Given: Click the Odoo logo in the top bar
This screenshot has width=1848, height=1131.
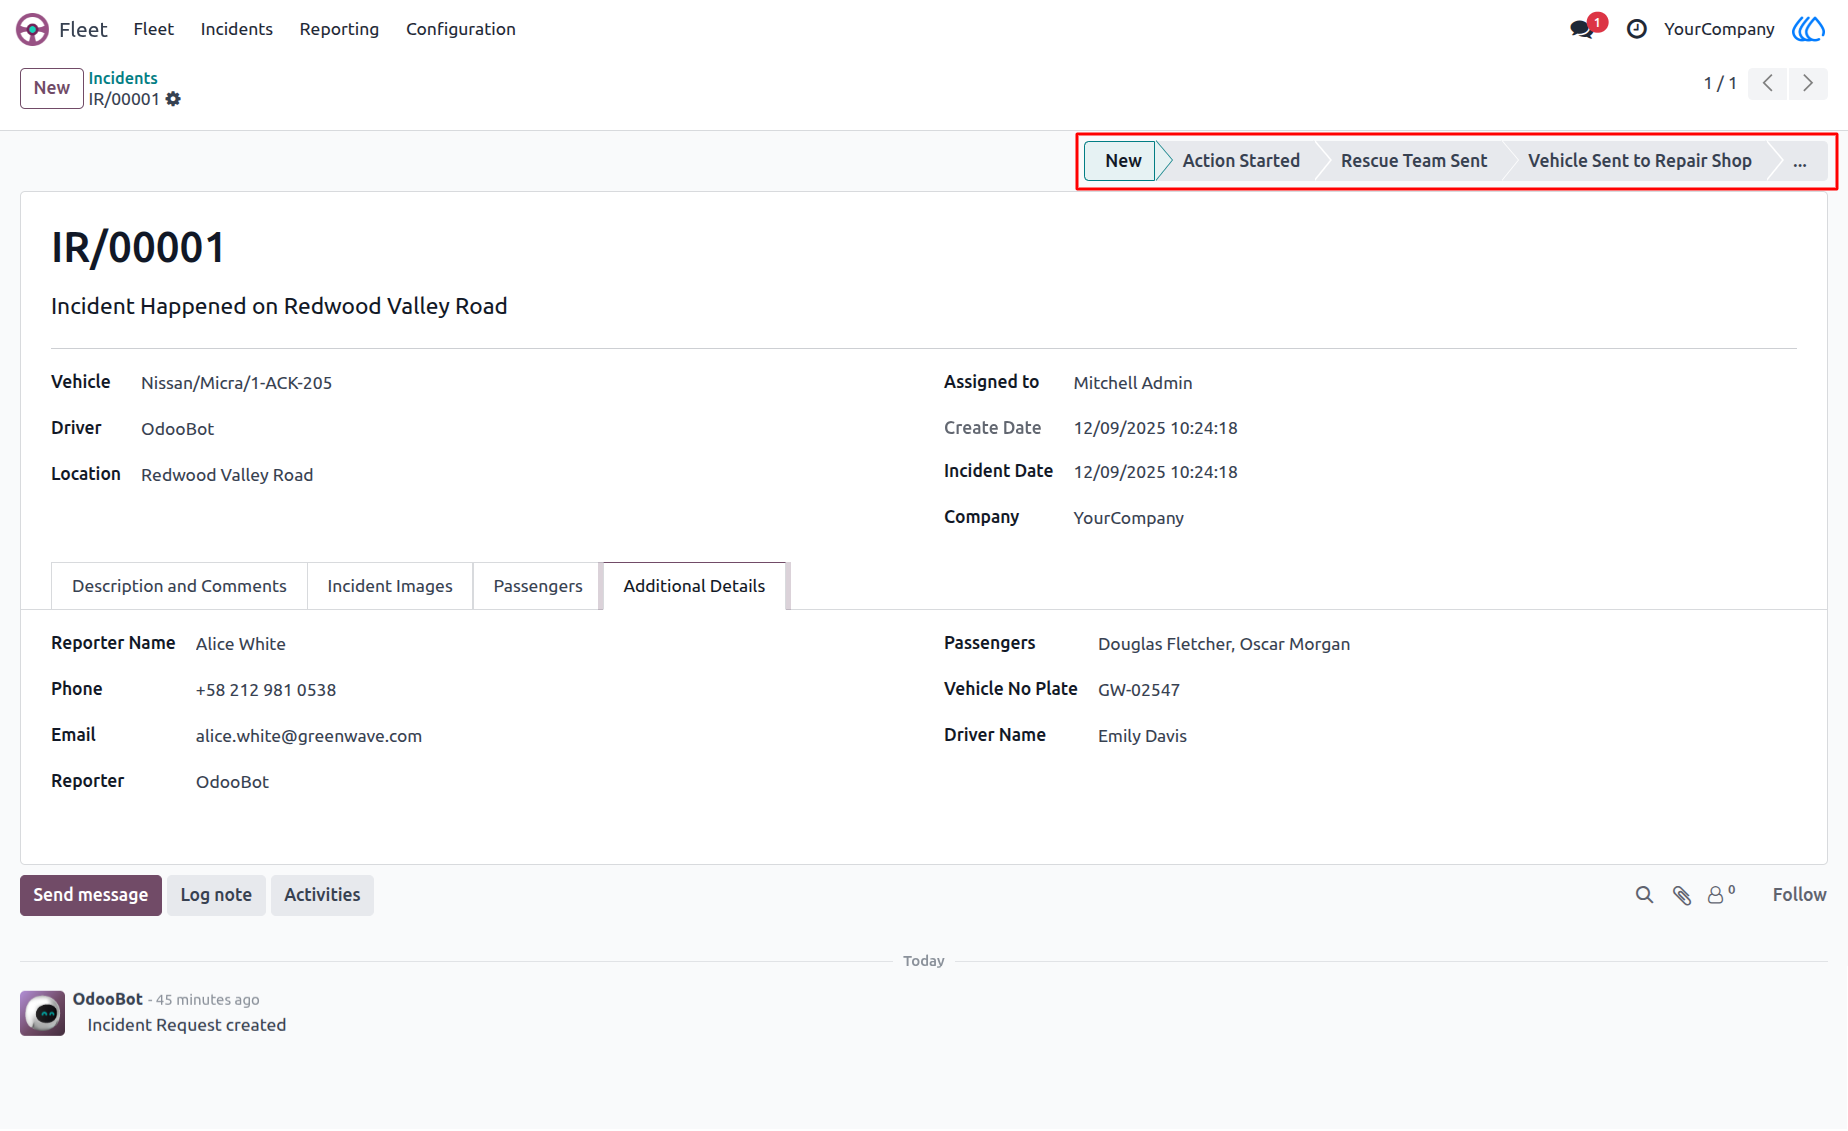Looking at the screenshot, I should point(1808,29).
